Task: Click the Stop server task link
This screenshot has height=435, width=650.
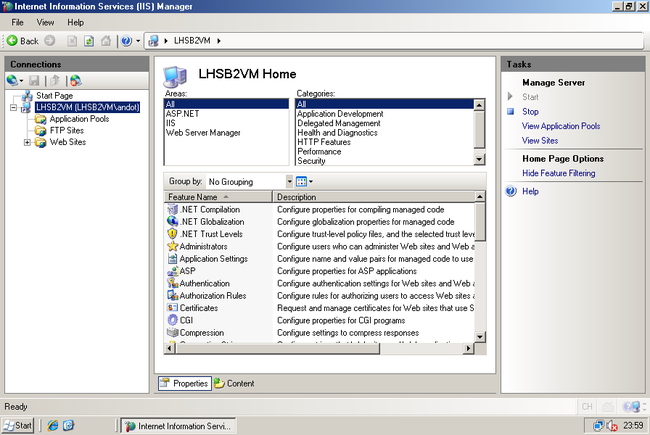Action: coord(530,112)
